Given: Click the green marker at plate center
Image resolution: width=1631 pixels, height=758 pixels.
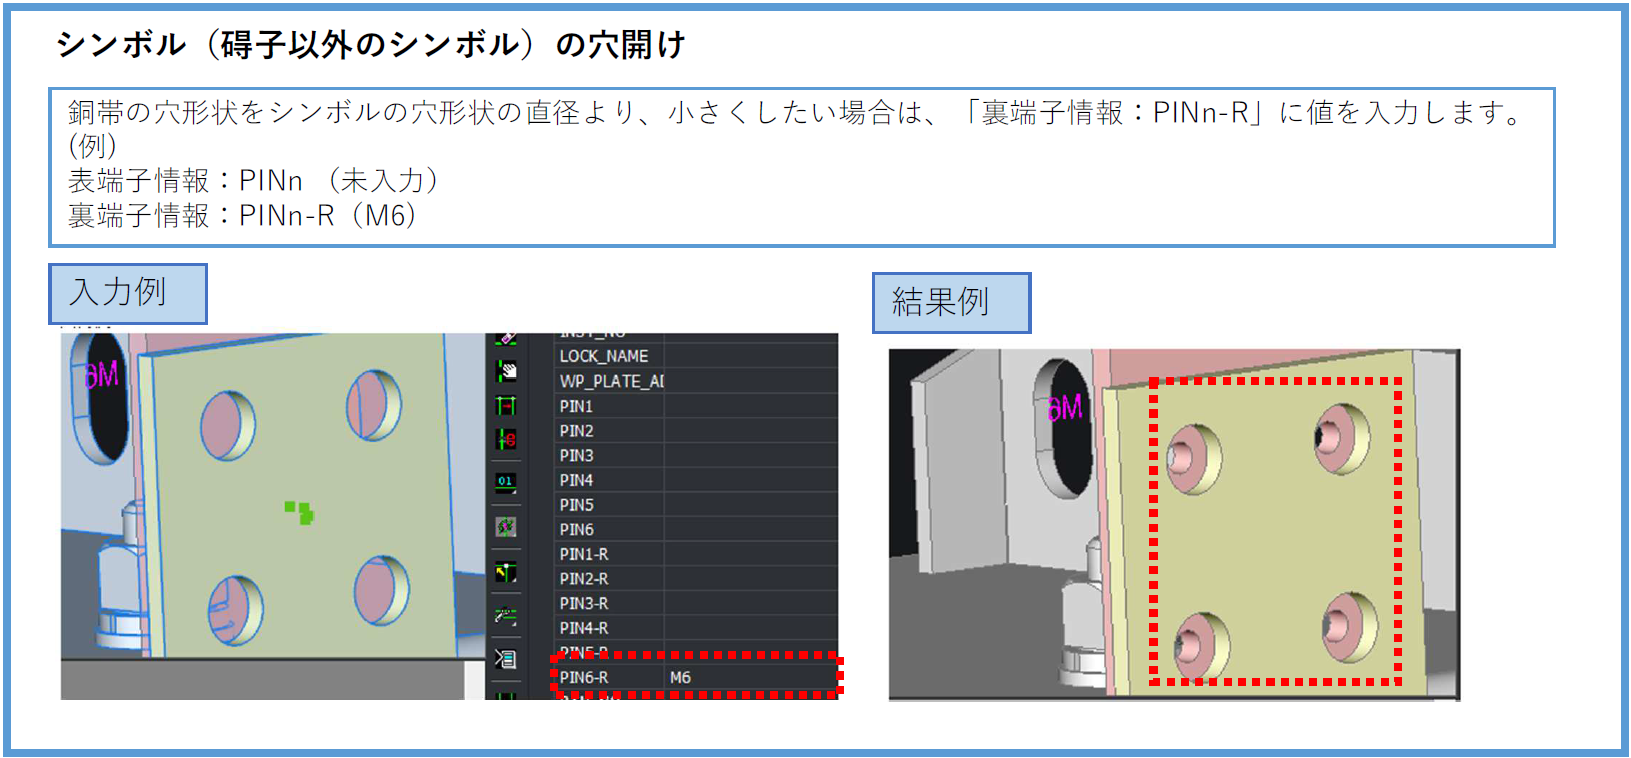Looking at the screenshot, I should tap(299, 512).
